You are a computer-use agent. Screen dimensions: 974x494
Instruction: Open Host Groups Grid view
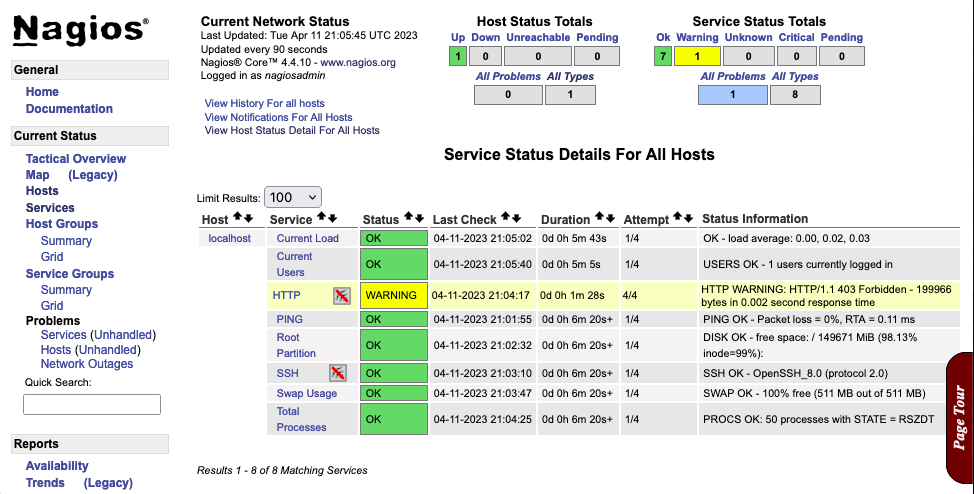52,257
